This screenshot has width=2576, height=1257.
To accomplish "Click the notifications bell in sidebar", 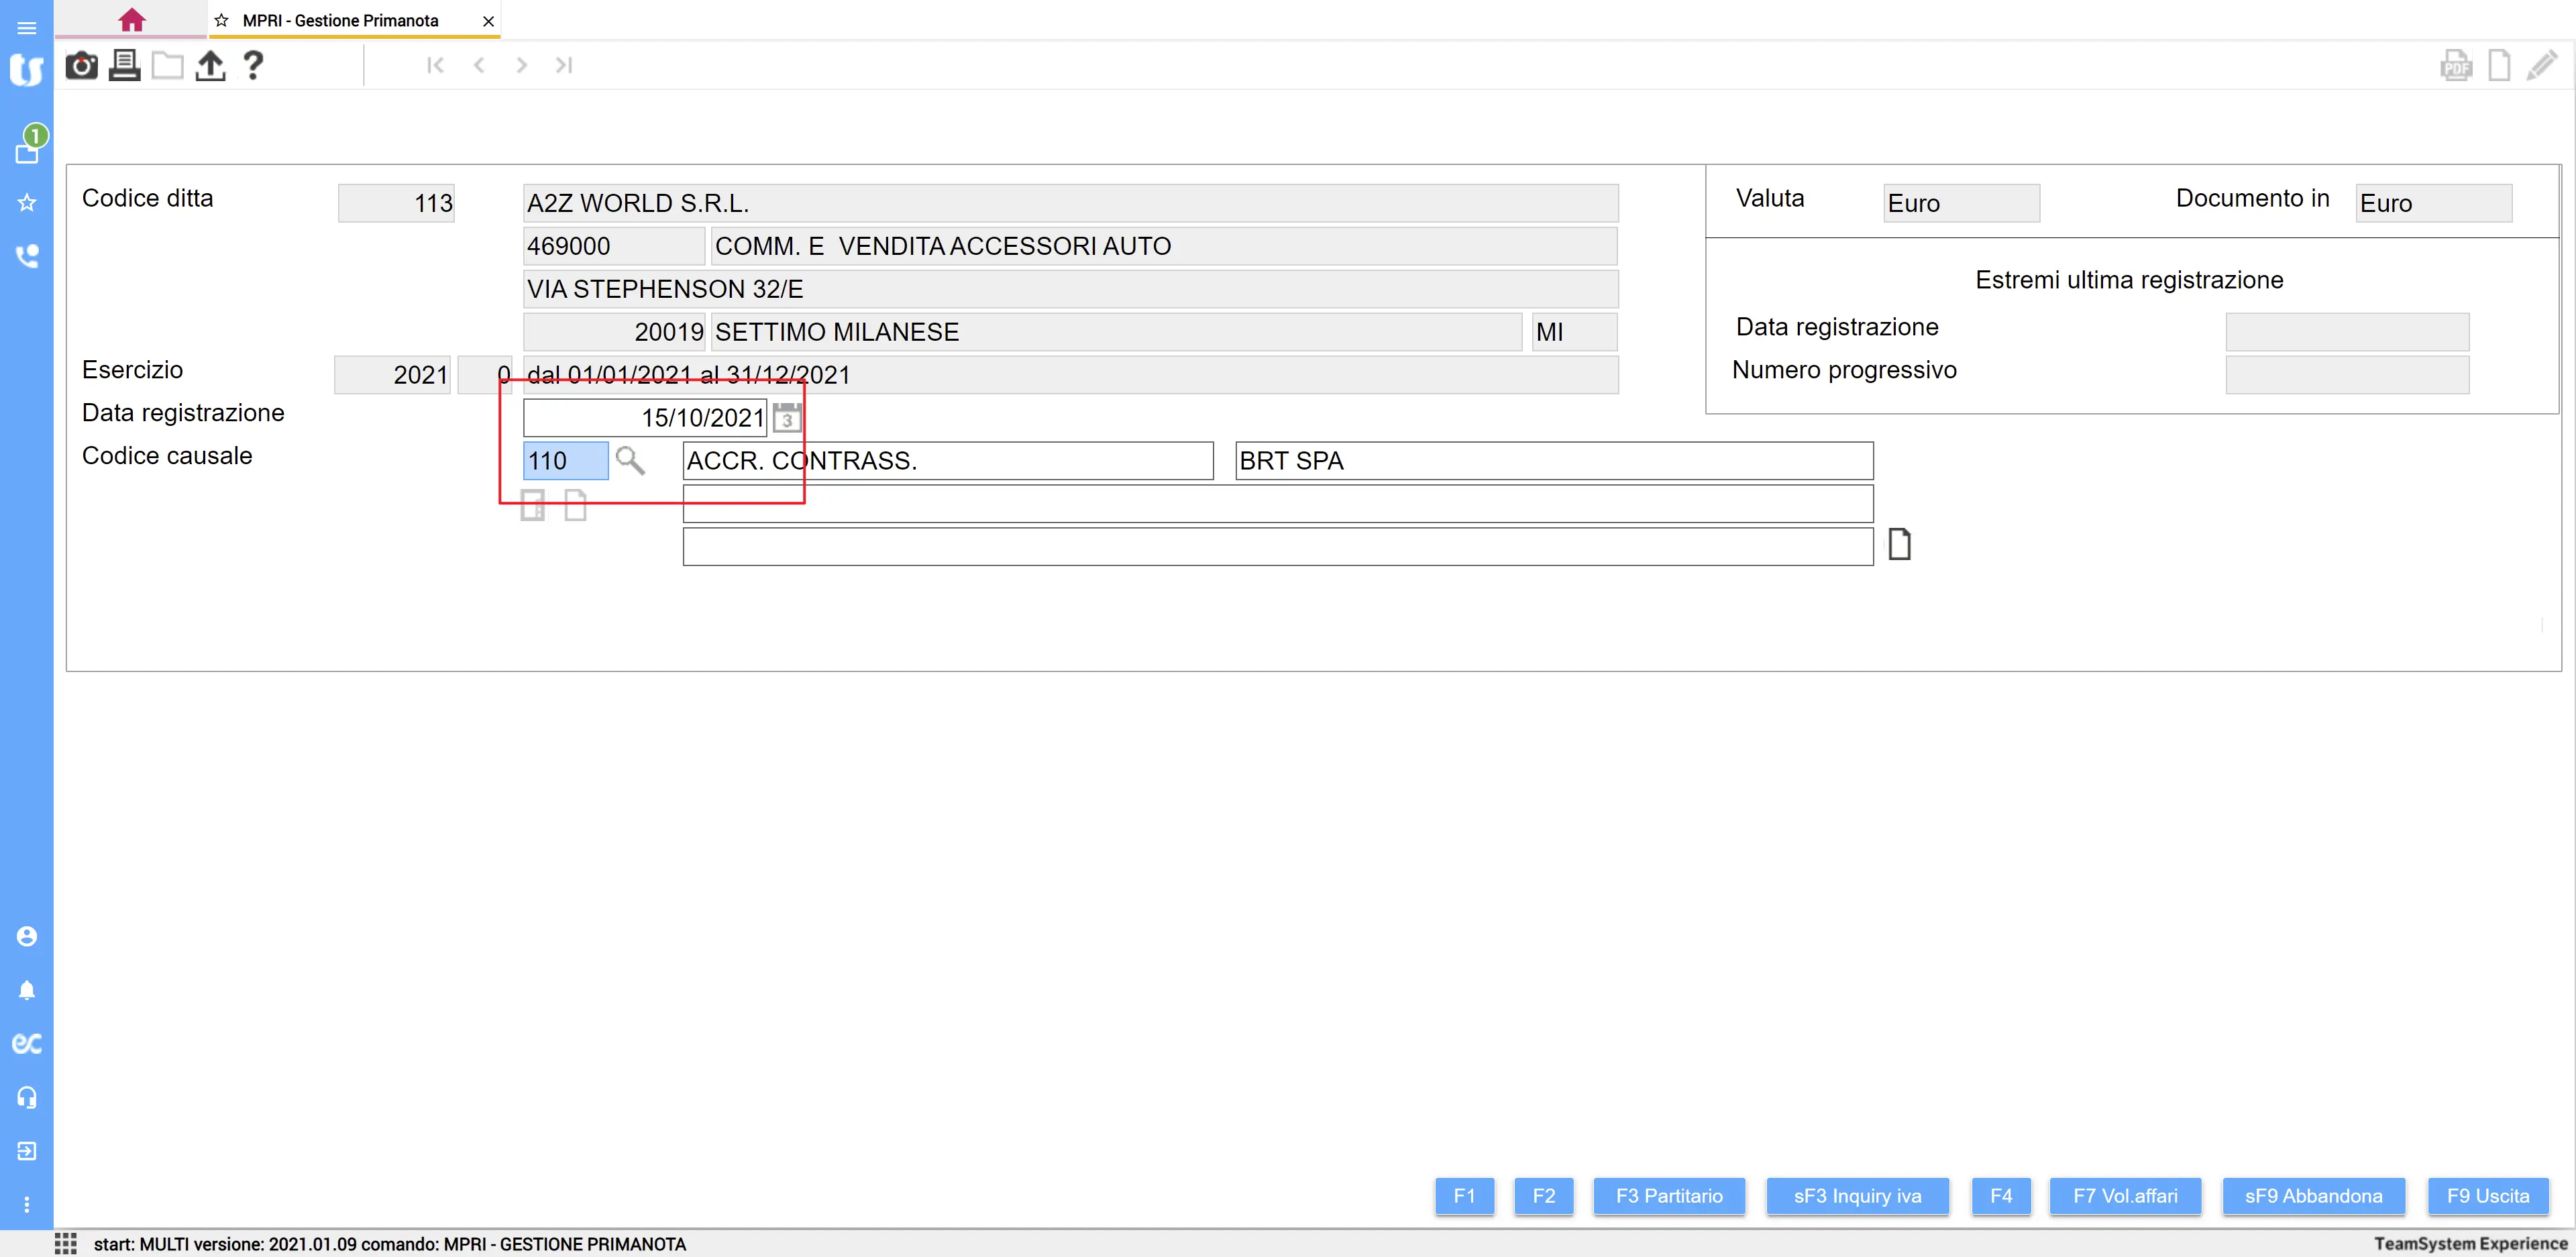I will pyautogui.click(x=27, y=990).
